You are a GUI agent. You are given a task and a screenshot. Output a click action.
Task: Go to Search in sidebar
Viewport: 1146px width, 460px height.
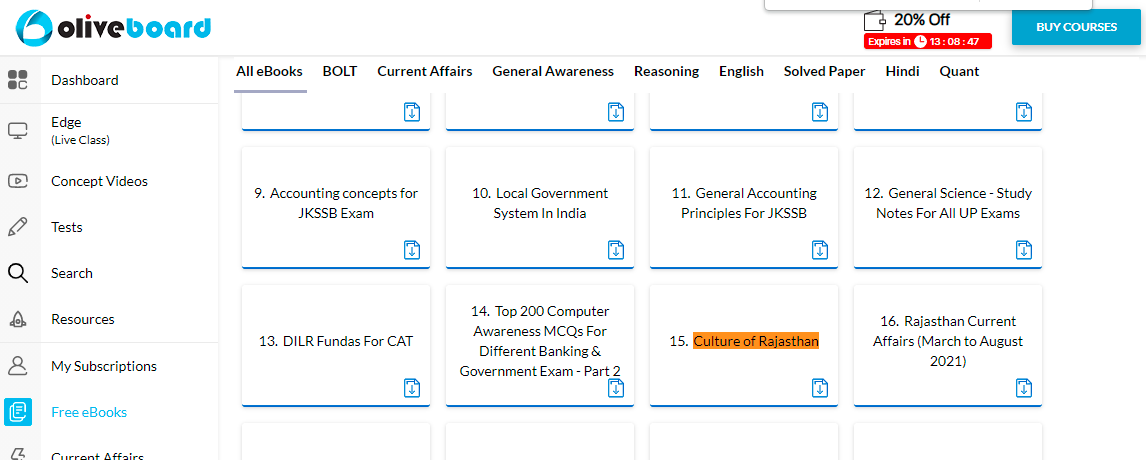pyautogui.click(x=72, y=274)
